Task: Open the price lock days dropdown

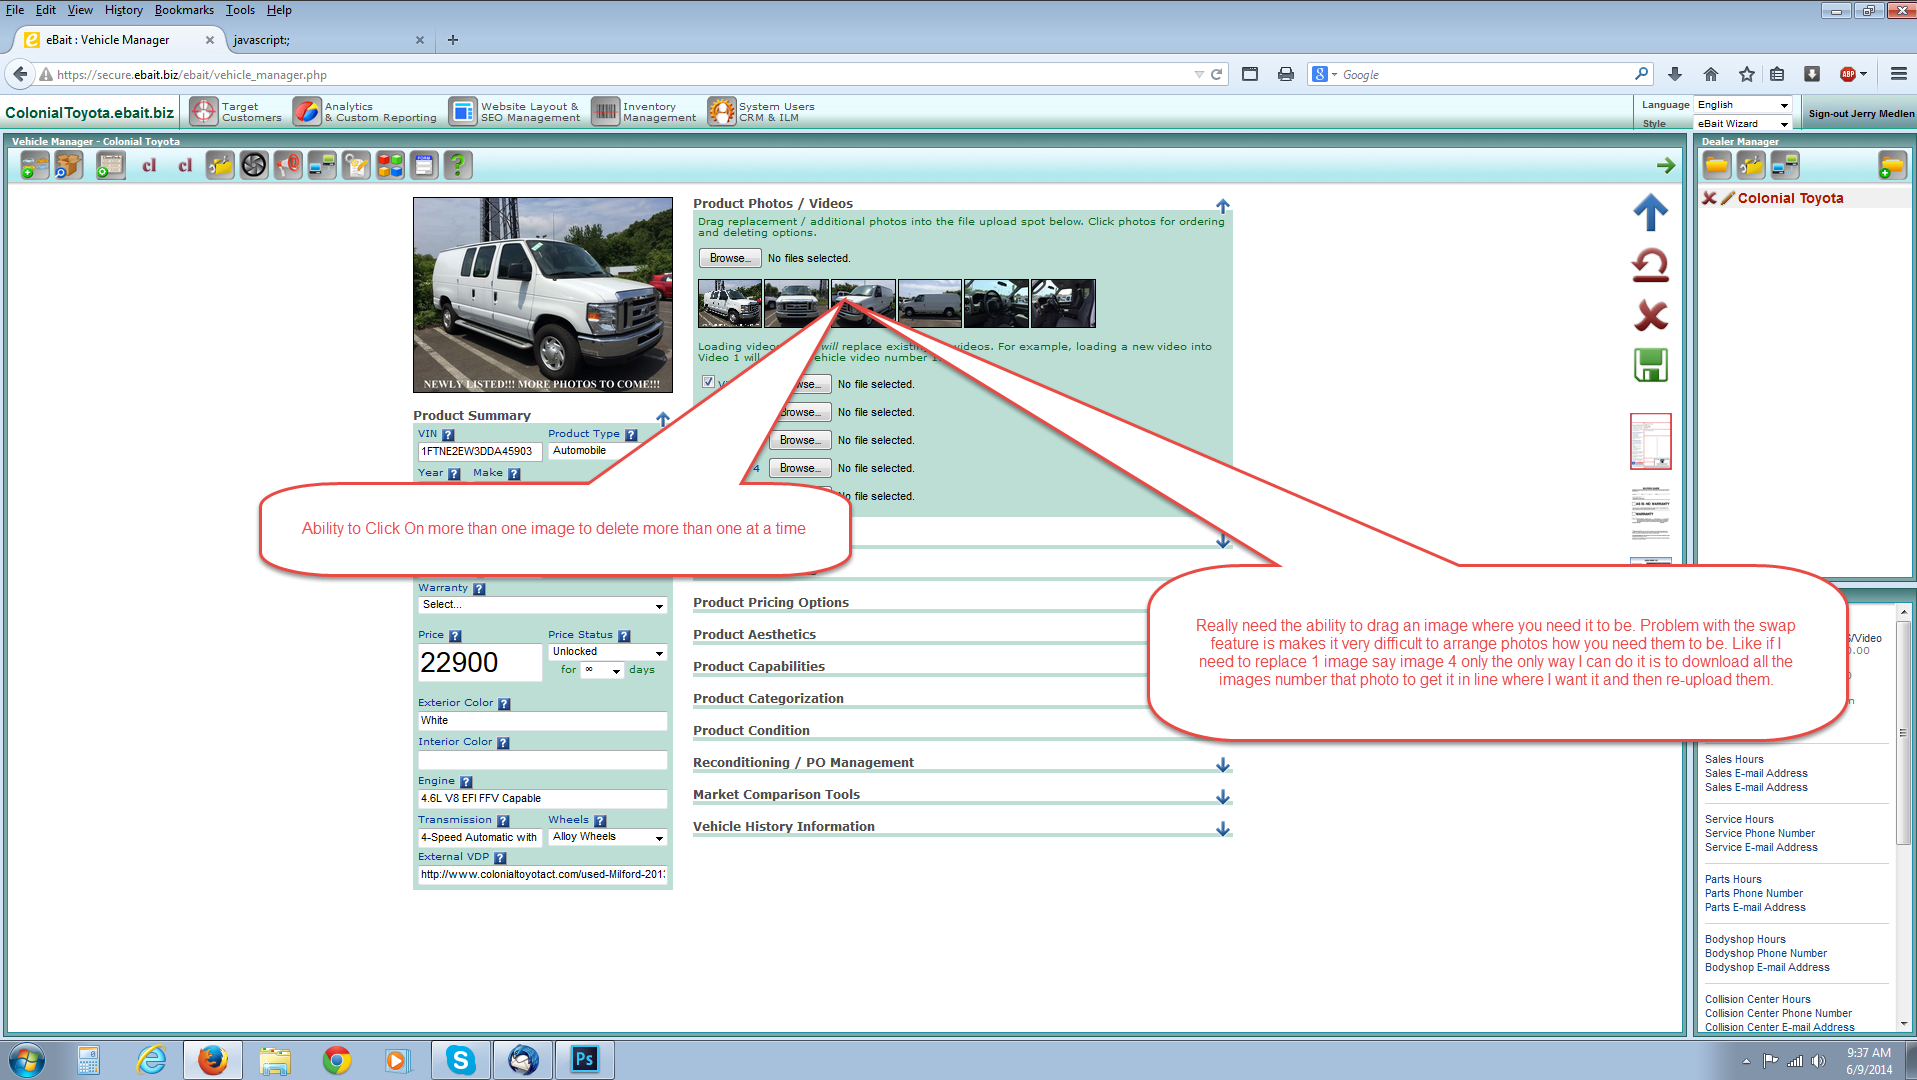Action: (x=602, y=670)
